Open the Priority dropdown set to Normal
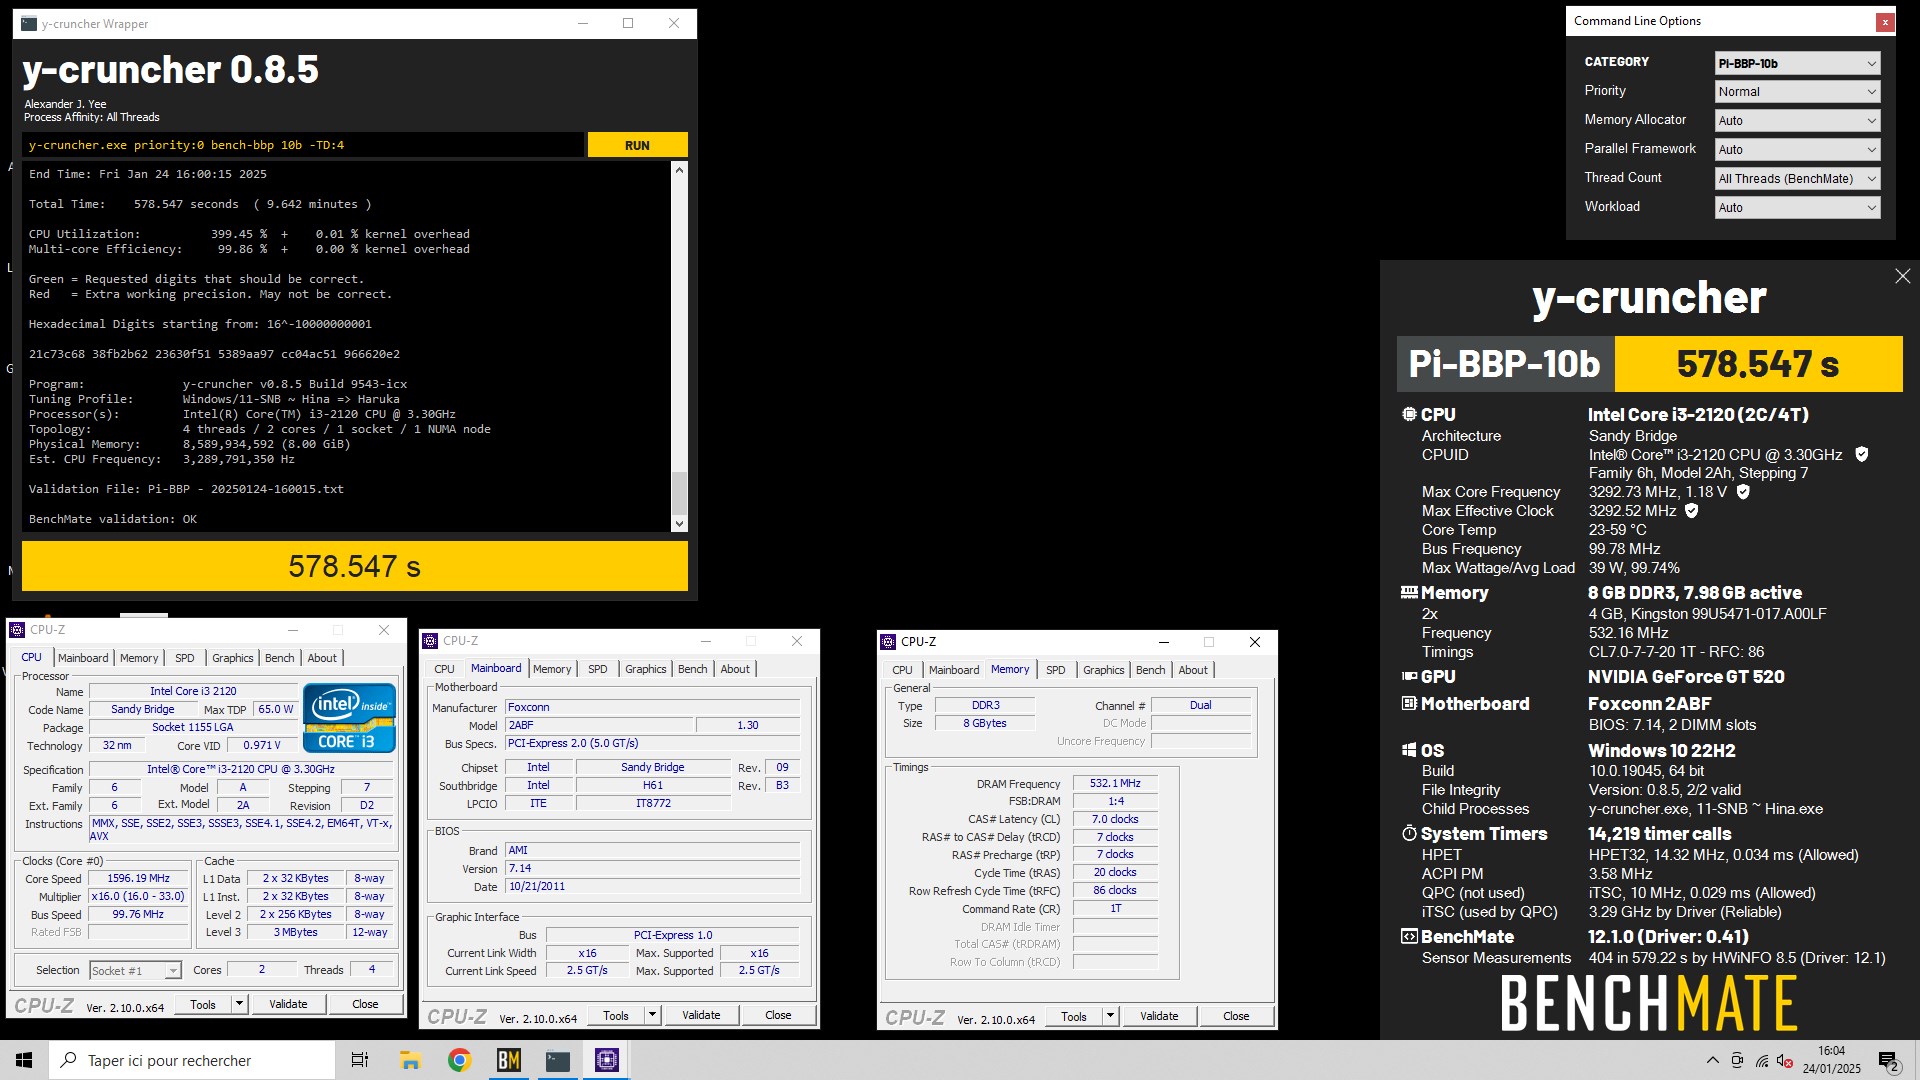 (1797, 91)
